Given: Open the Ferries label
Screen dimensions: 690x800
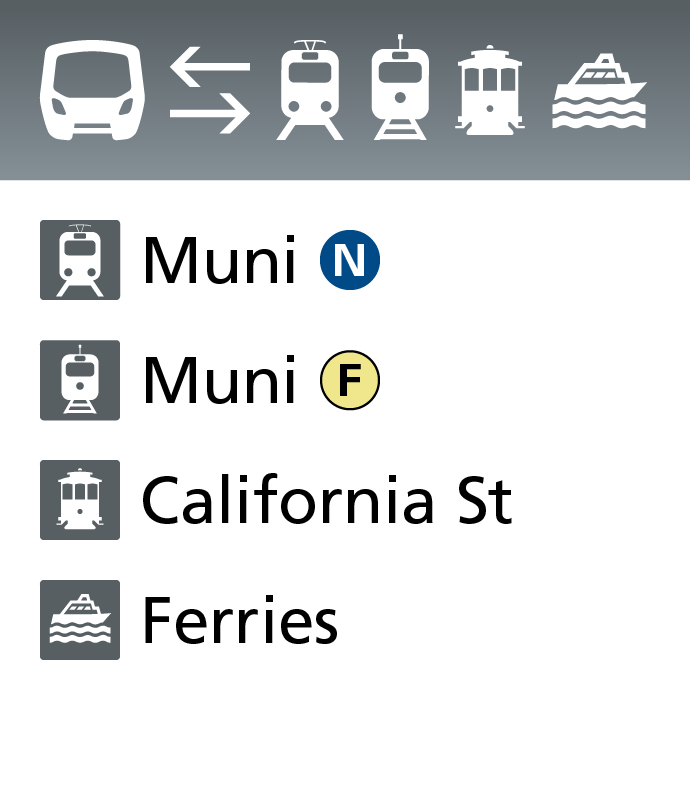Looking at the screenshot, I should 240,620.
